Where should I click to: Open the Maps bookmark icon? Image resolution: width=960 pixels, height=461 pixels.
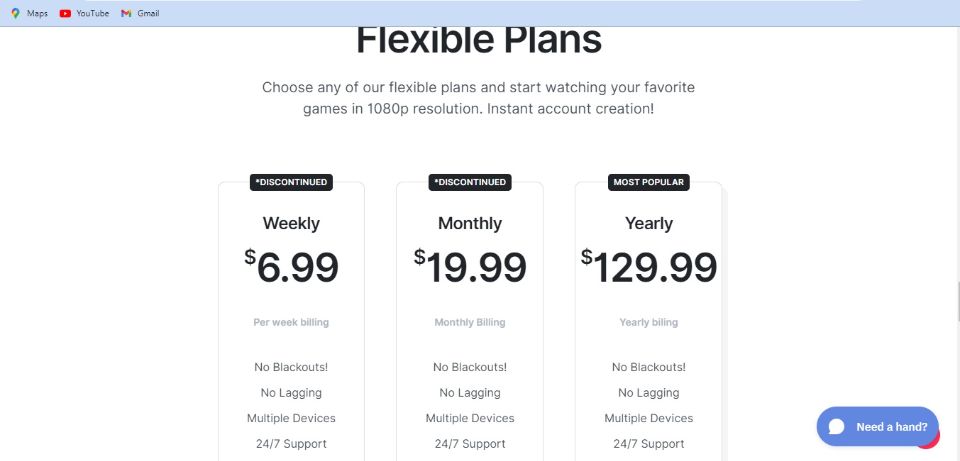(x=15, y=13)
